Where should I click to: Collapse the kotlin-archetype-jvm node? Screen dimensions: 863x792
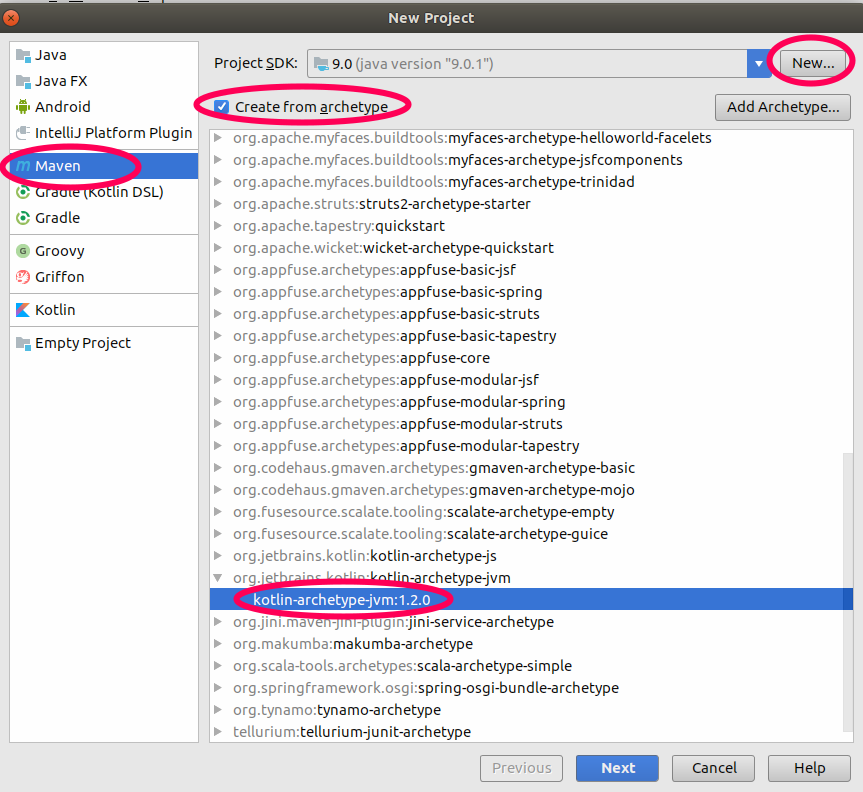218,578
